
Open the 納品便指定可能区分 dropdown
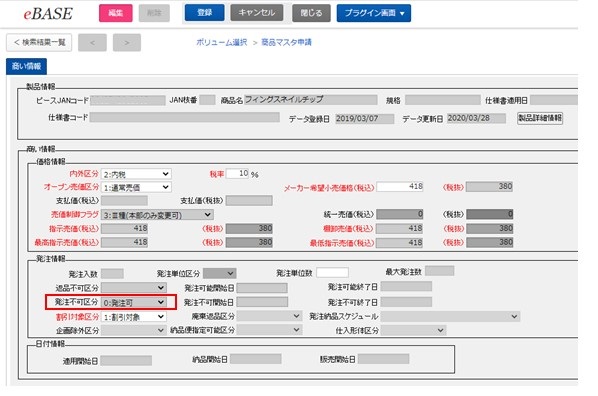point(269,330)
